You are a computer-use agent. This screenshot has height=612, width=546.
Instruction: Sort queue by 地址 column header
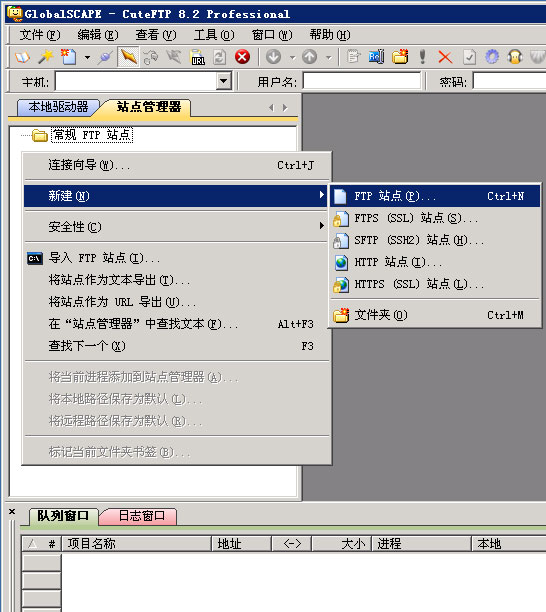241,544
